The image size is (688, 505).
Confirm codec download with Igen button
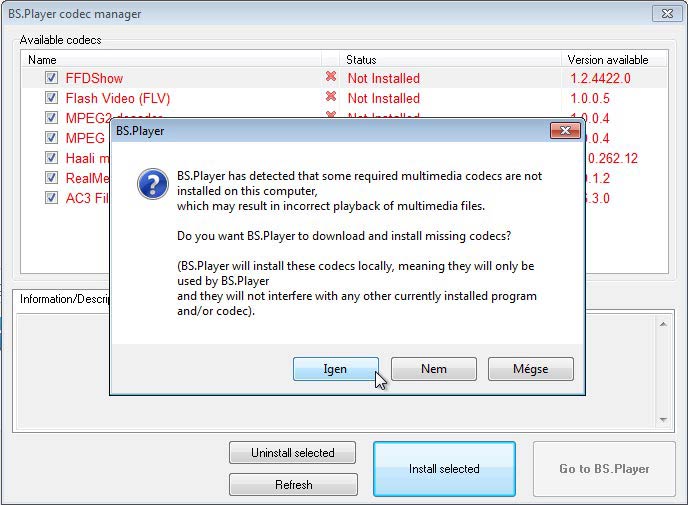coord(336,369)
